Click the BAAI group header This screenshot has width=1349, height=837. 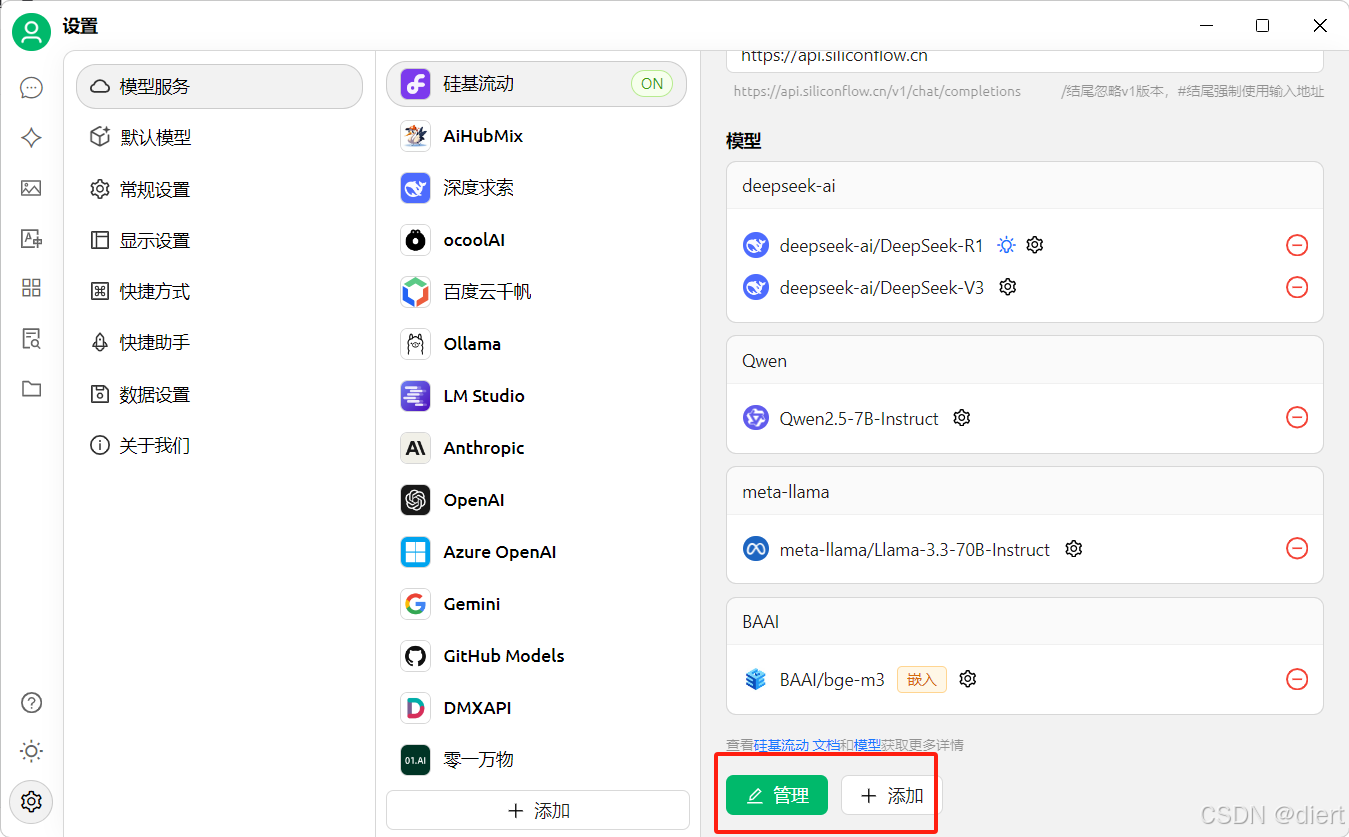click(x=1025, y=622)
